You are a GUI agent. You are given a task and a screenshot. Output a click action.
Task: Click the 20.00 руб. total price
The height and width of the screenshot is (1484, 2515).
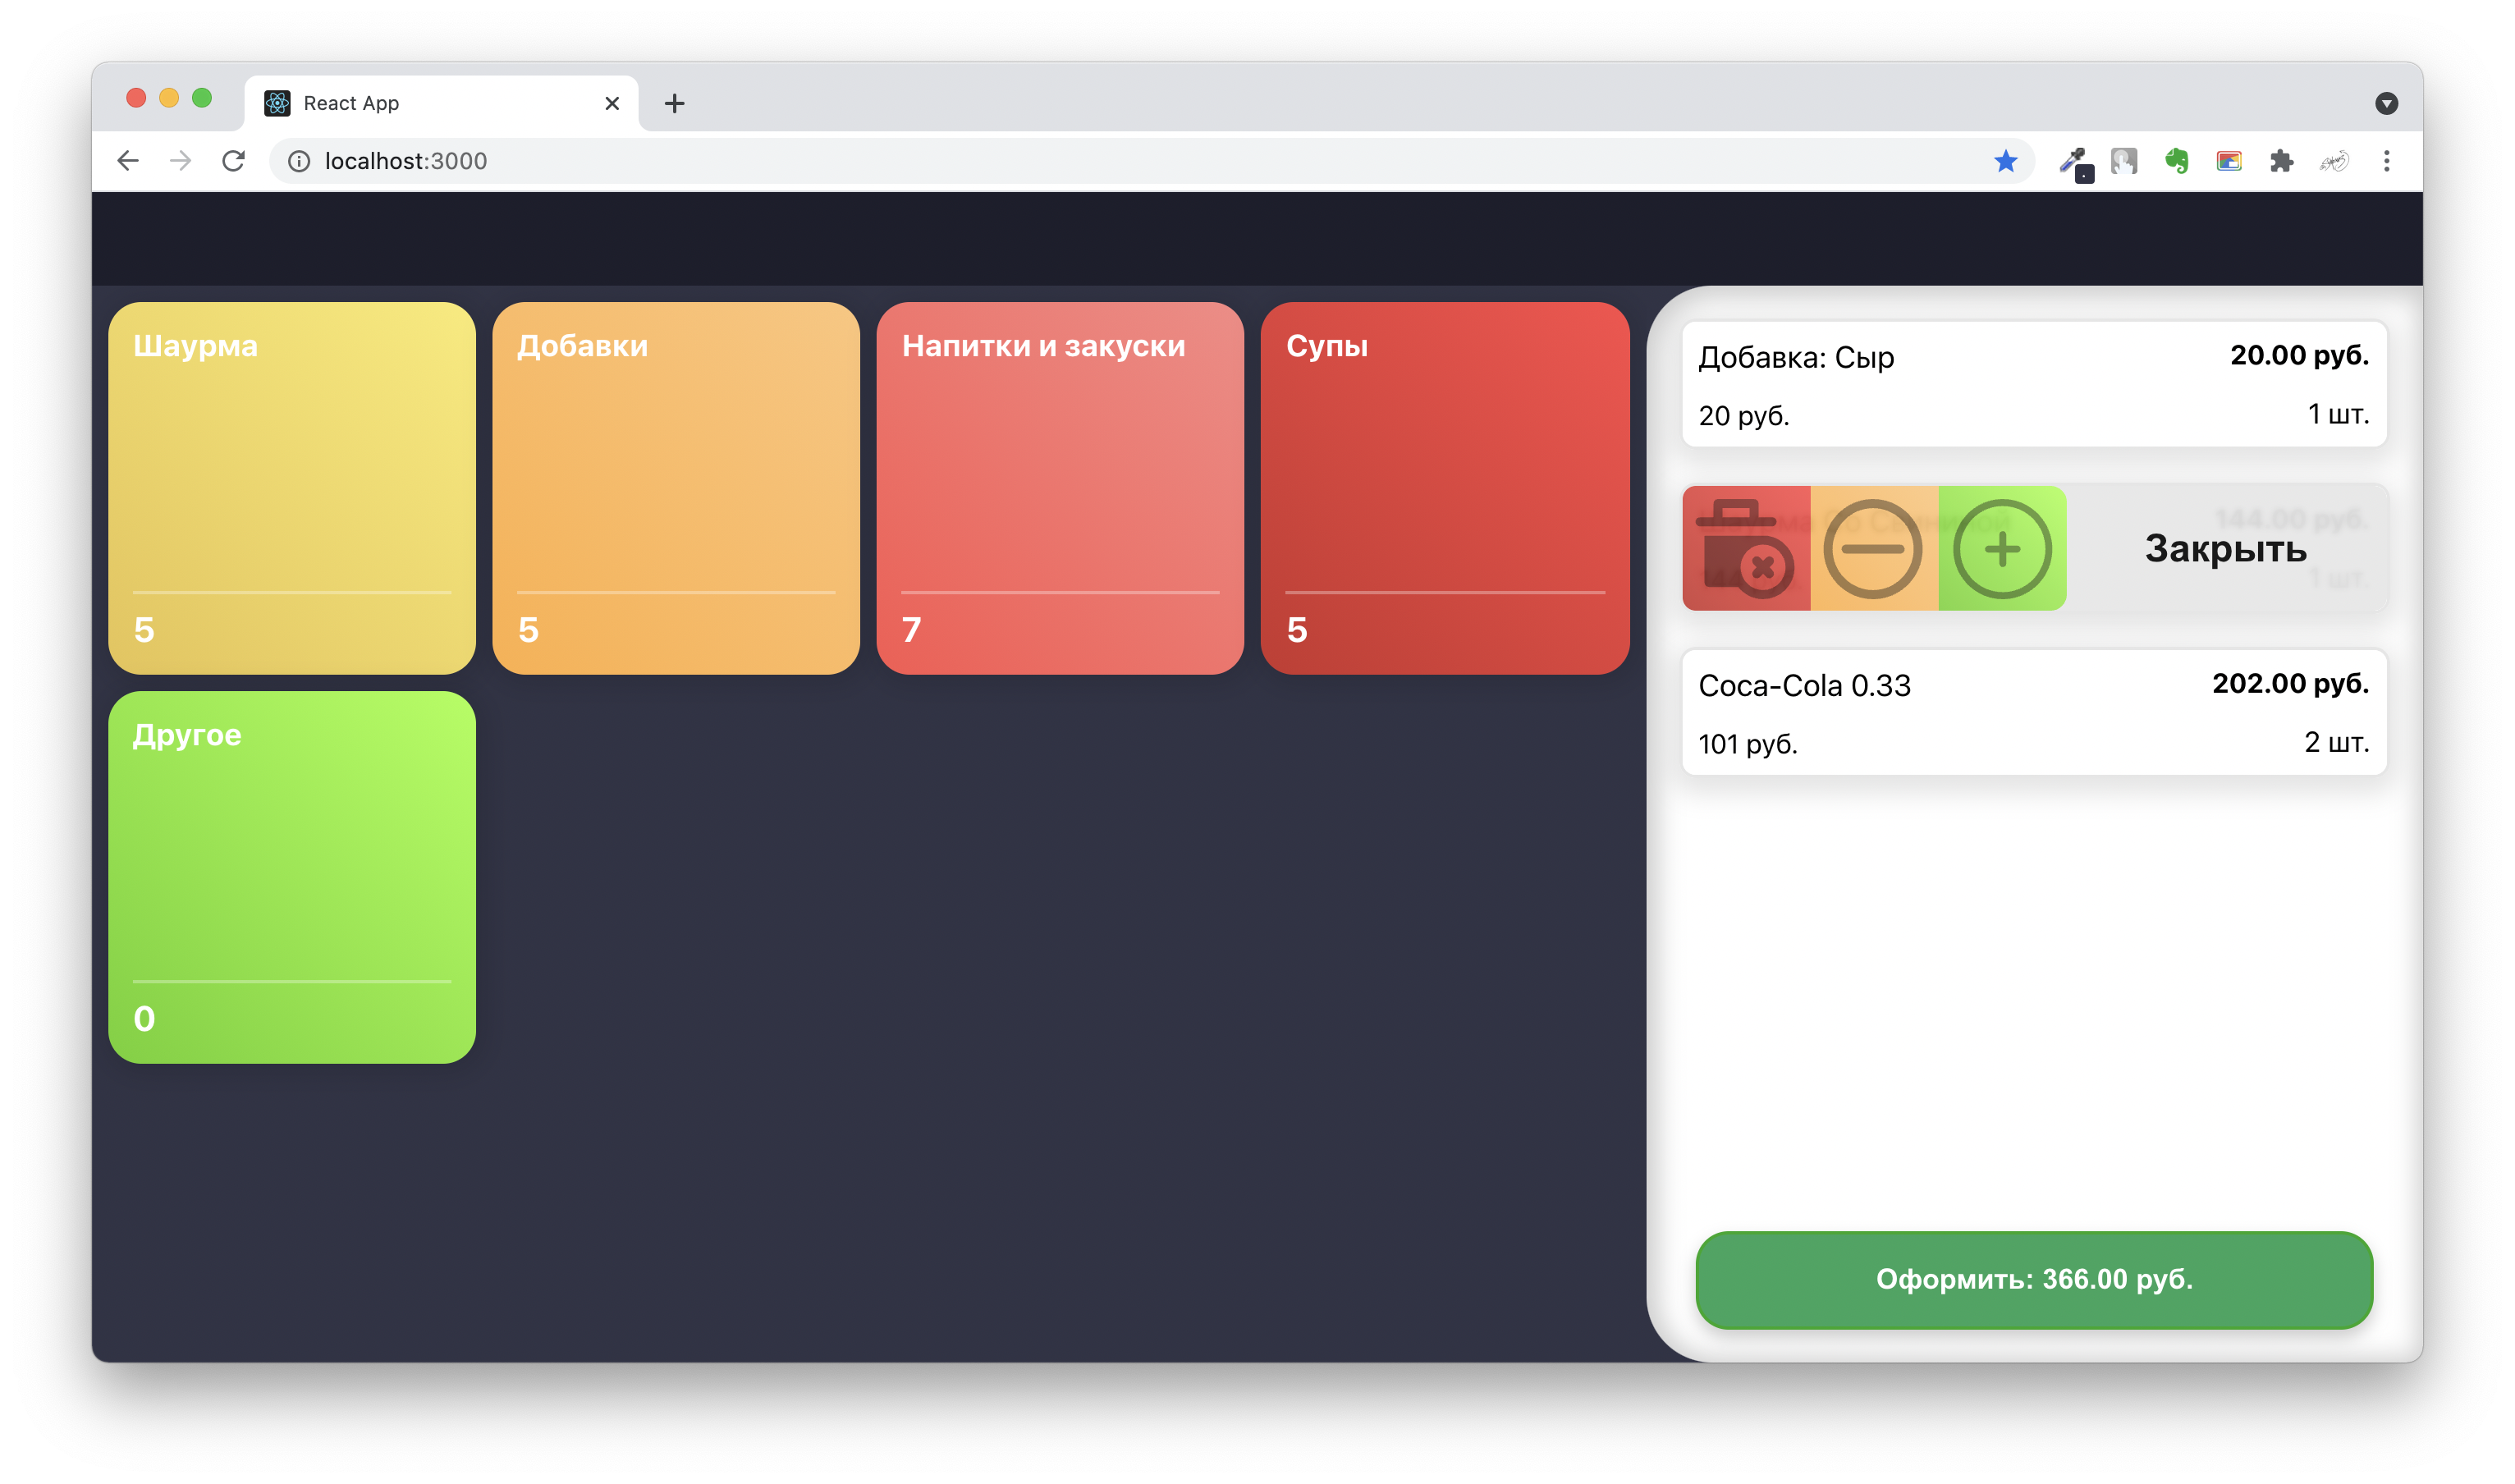(x=2299, y=356)
